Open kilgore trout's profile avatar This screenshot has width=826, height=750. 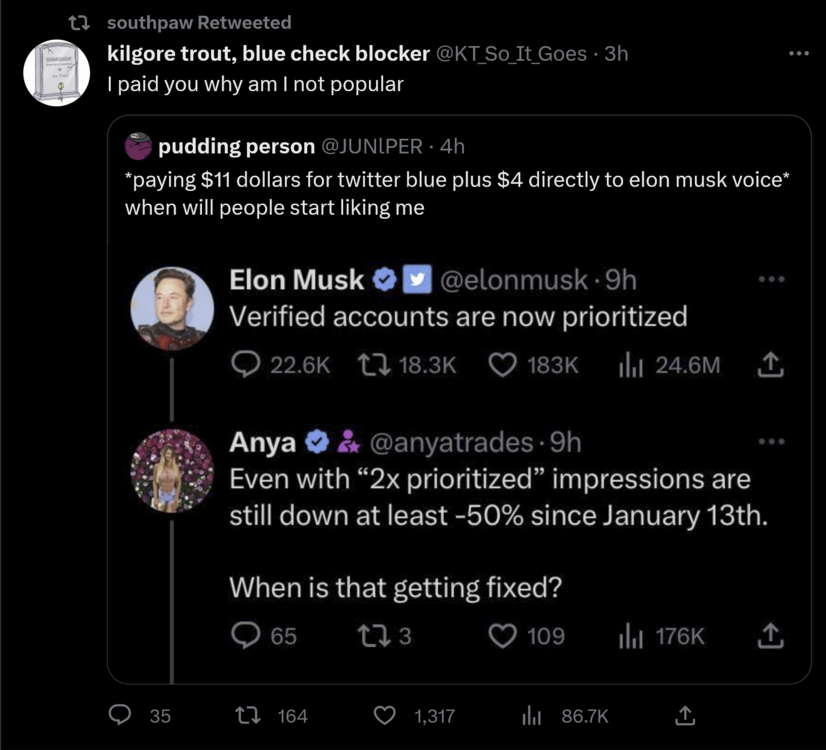coord(56,74)
